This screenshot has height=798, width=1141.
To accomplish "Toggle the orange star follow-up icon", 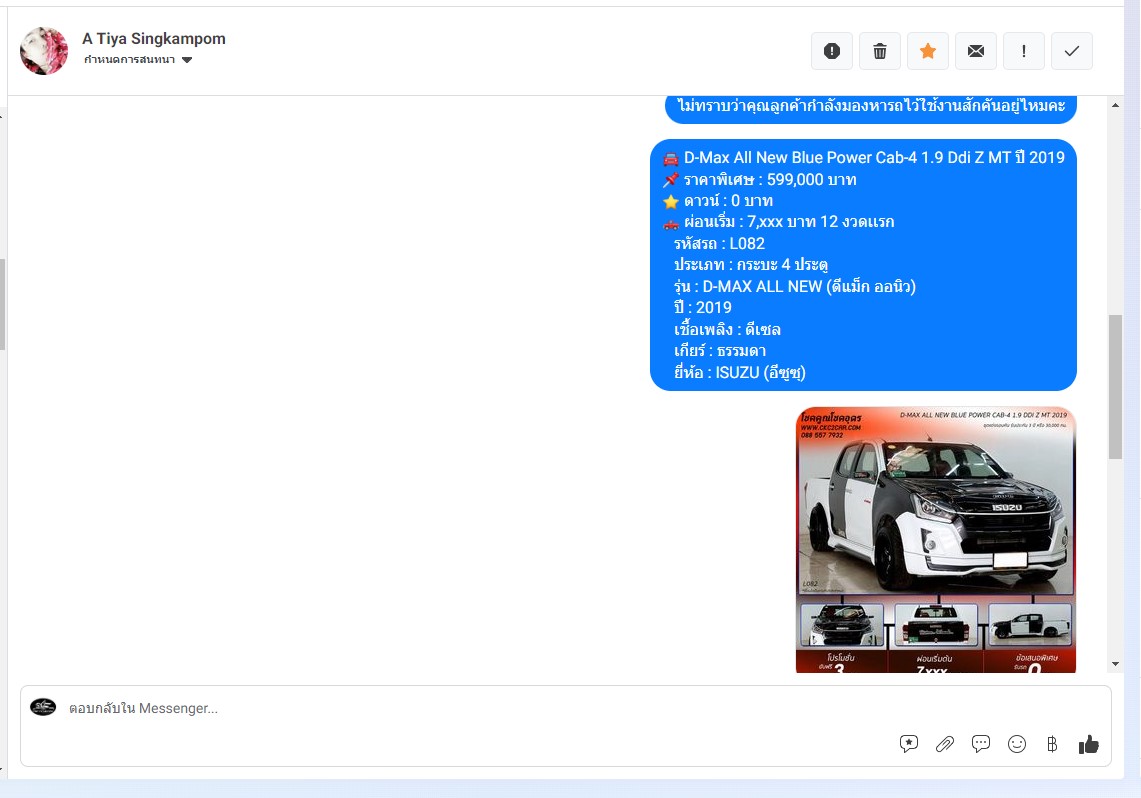I will click(x=928, y=51).
